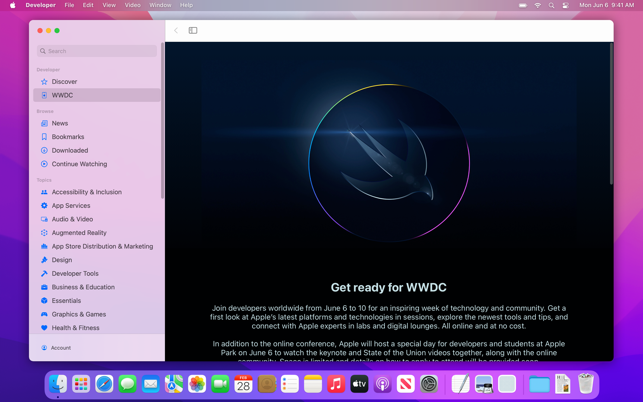Toggle the sidebar visibility button
Viewport: 643px width, 402px height.
click(x=193, y=31)
